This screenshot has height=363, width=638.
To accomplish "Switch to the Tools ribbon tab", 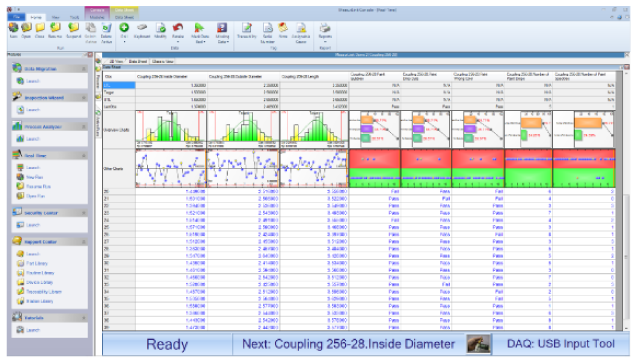I will pos(74,17).
